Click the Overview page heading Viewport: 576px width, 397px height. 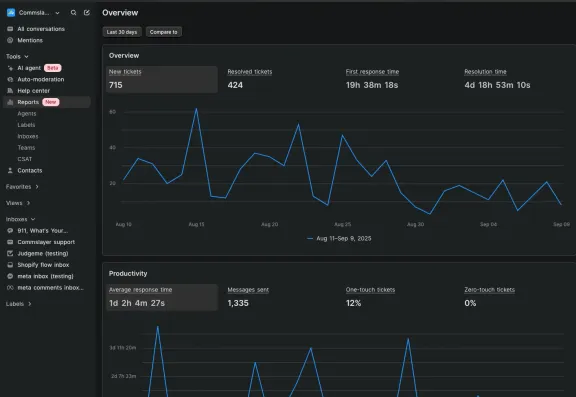(x=120, y=13)
